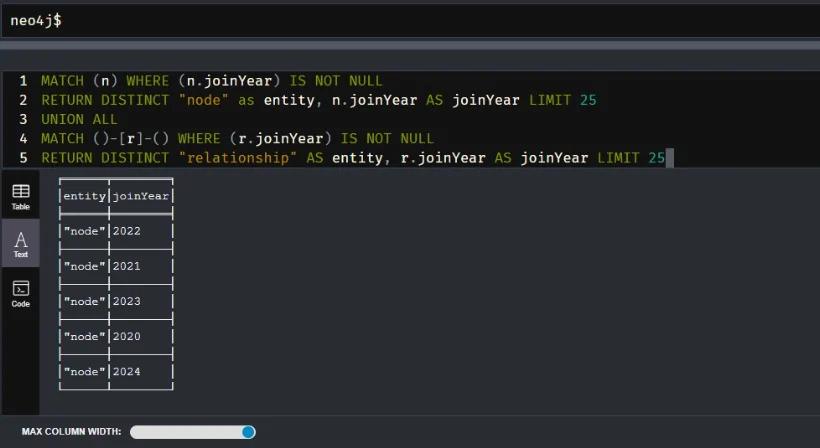Click the UNION ALL line in editor
This screenshot has height=448, width=820.
tap(79, 119)
